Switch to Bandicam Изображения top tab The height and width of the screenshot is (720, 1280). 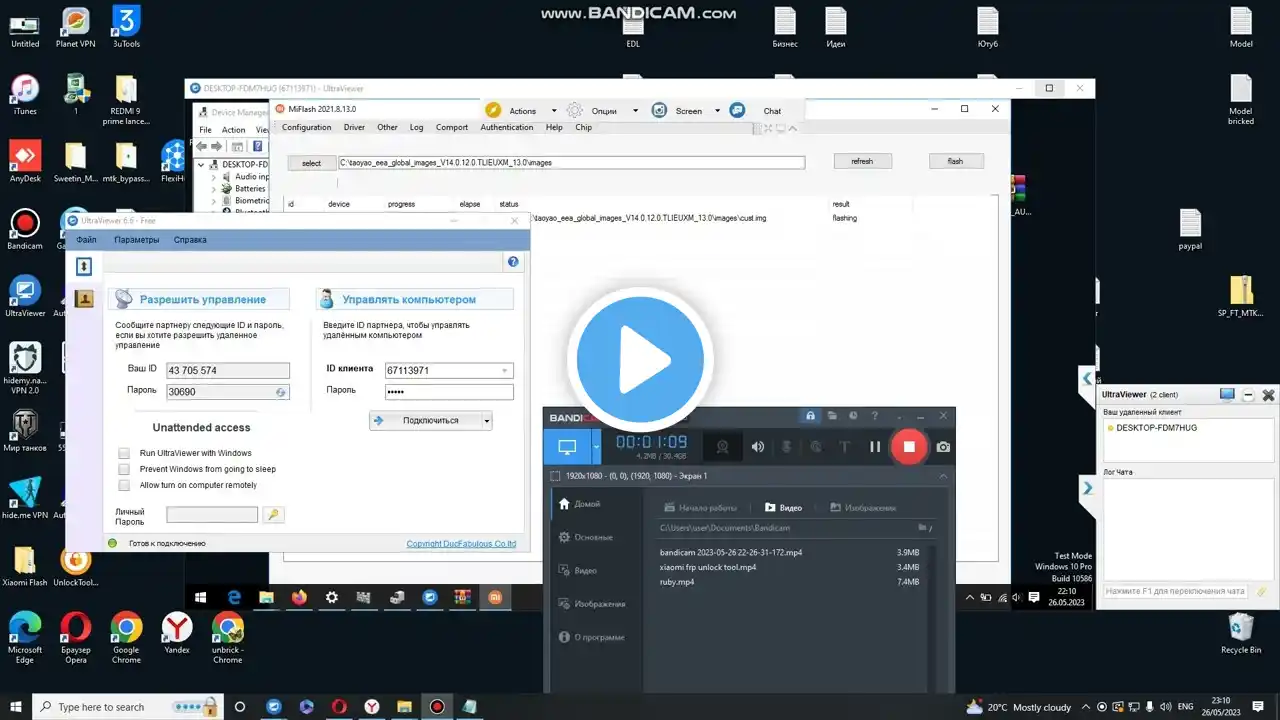pyautogui.click(x=863, y=508)
